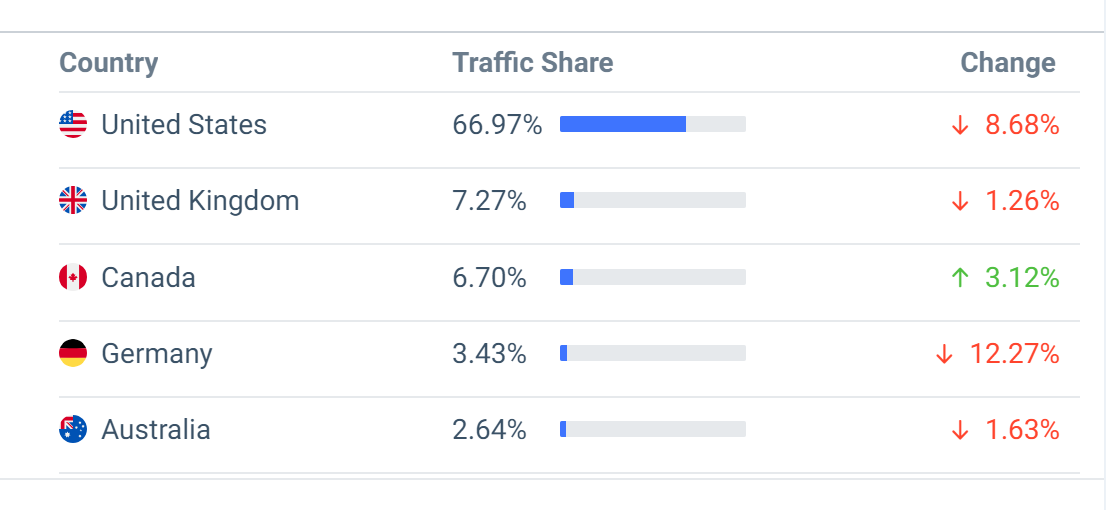Click the red down arrow beside 12.27%
Viewport: 1106px width, 512px height.
point(944,354)
